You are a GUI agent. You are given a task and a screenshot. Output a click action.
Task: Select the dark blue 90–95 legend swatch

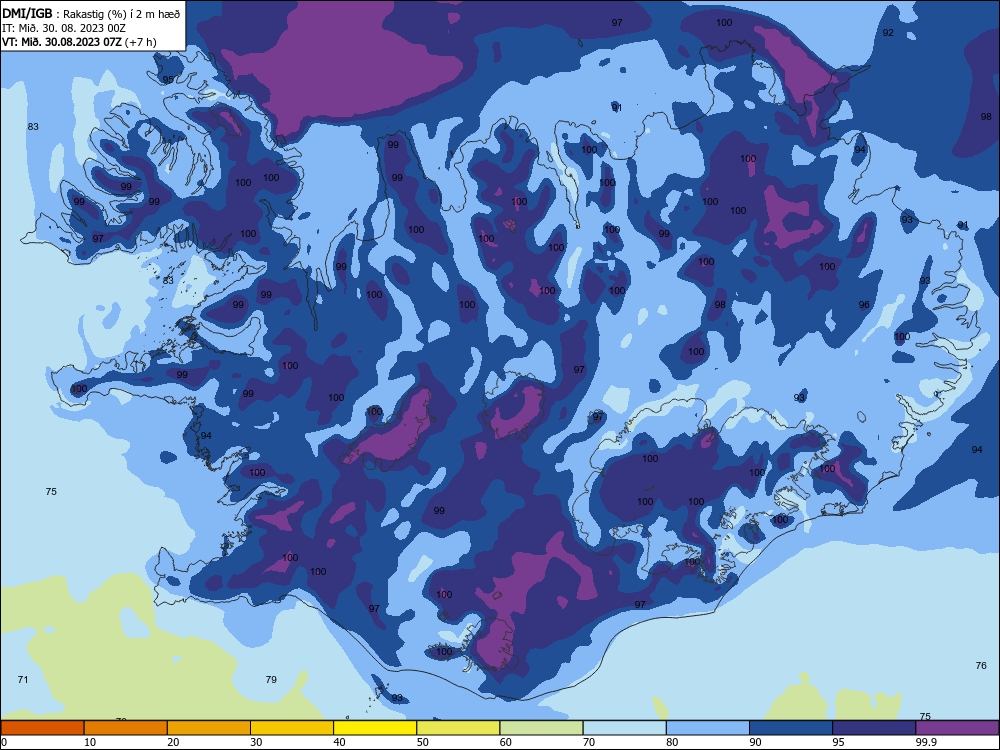pyautogui.click(x=791, y=728)
